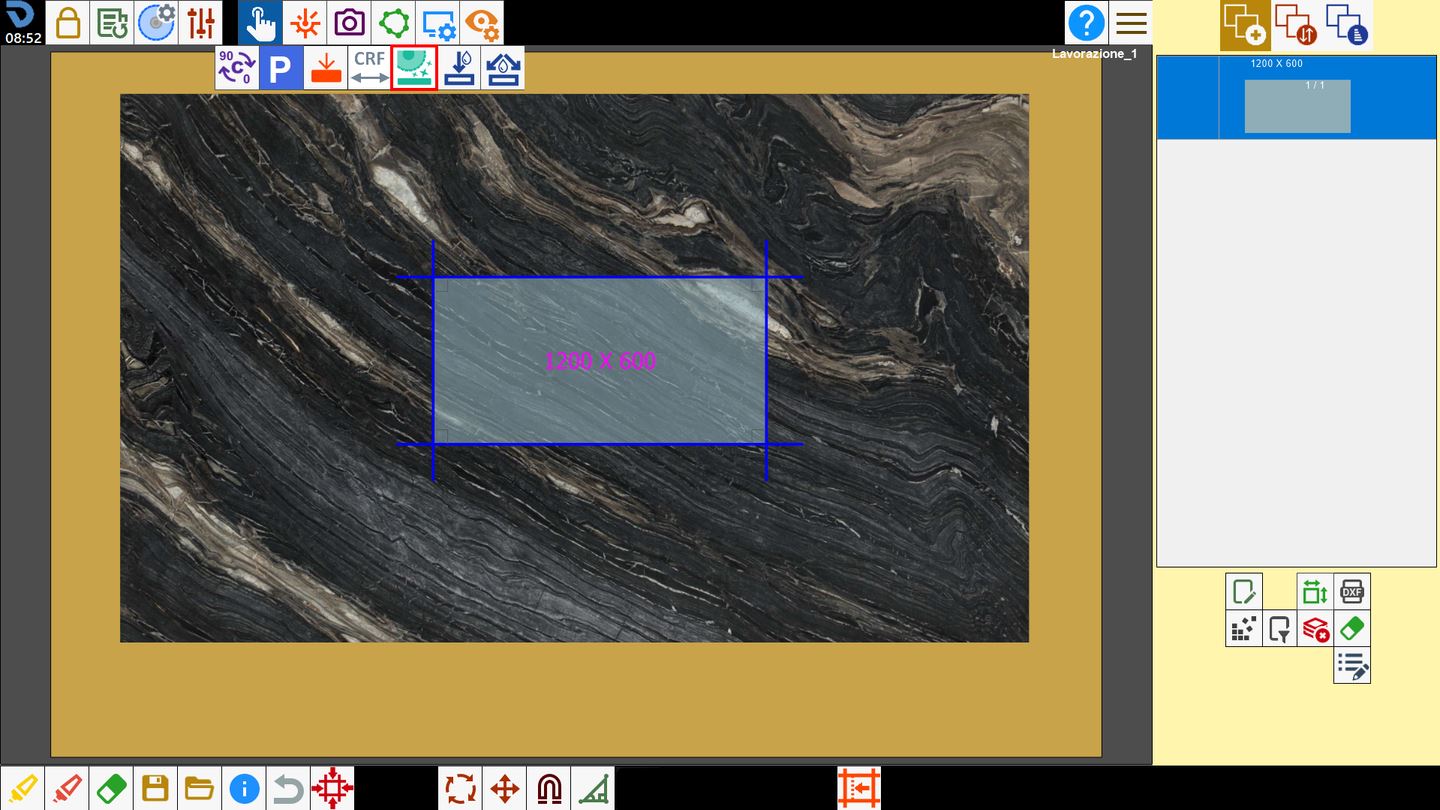This screenshot has height=810, width=1440.
Task: Open the blue monitor settings icon
Action: [x=437, y=22]
